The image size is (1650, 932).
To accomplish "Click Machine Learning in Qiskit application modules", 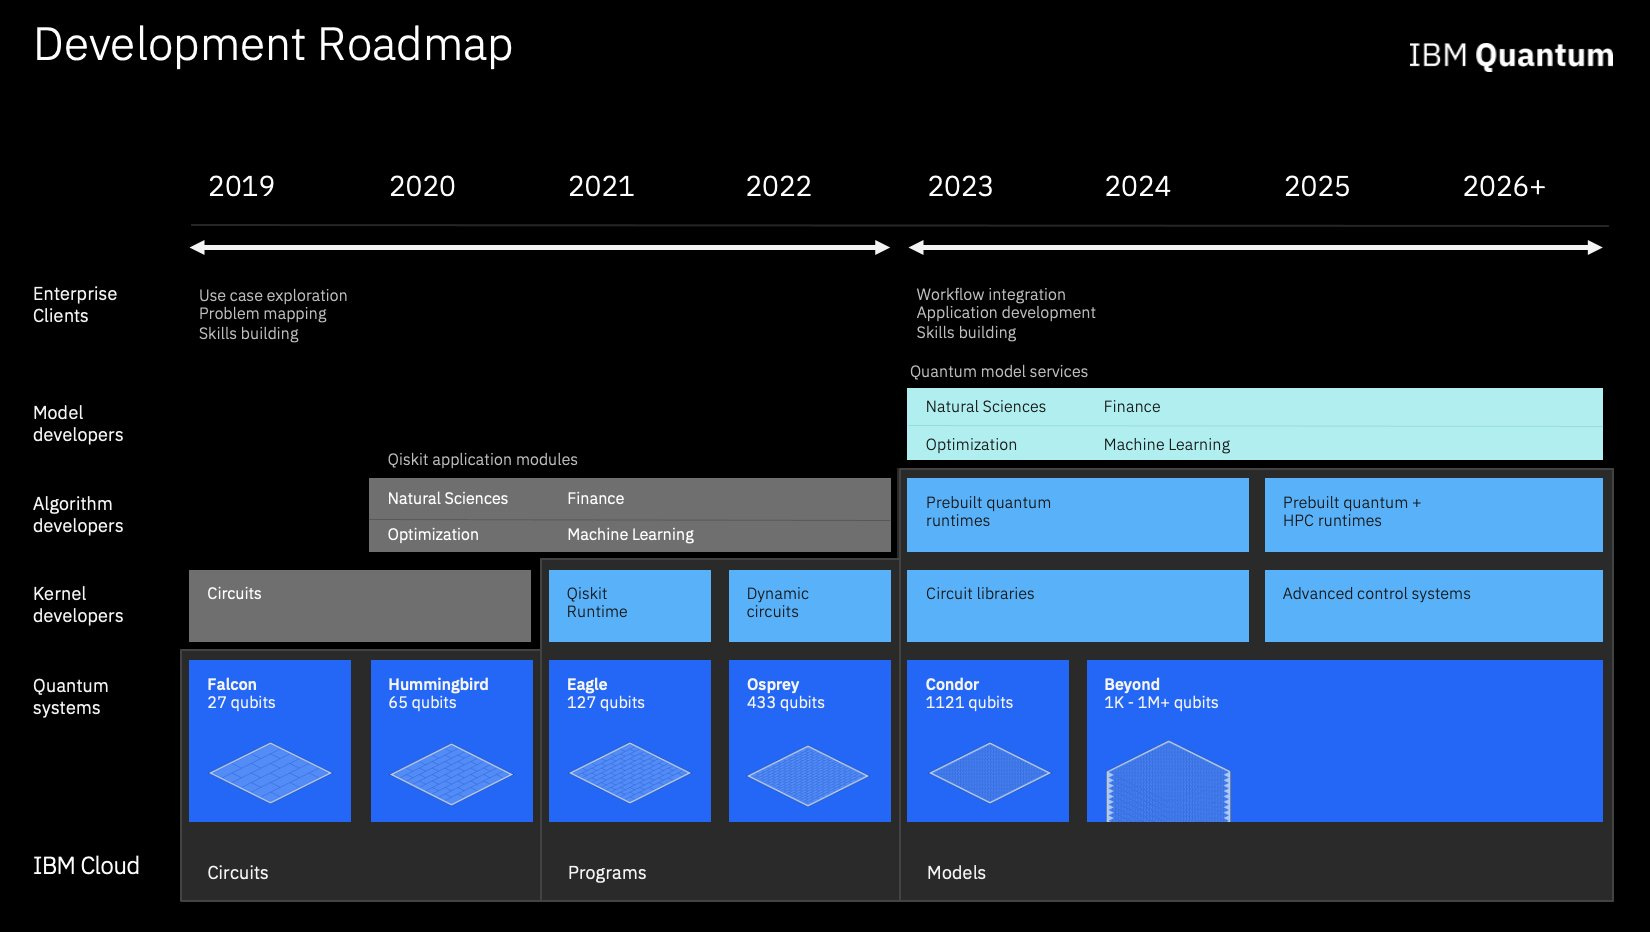I will point(631,535).
